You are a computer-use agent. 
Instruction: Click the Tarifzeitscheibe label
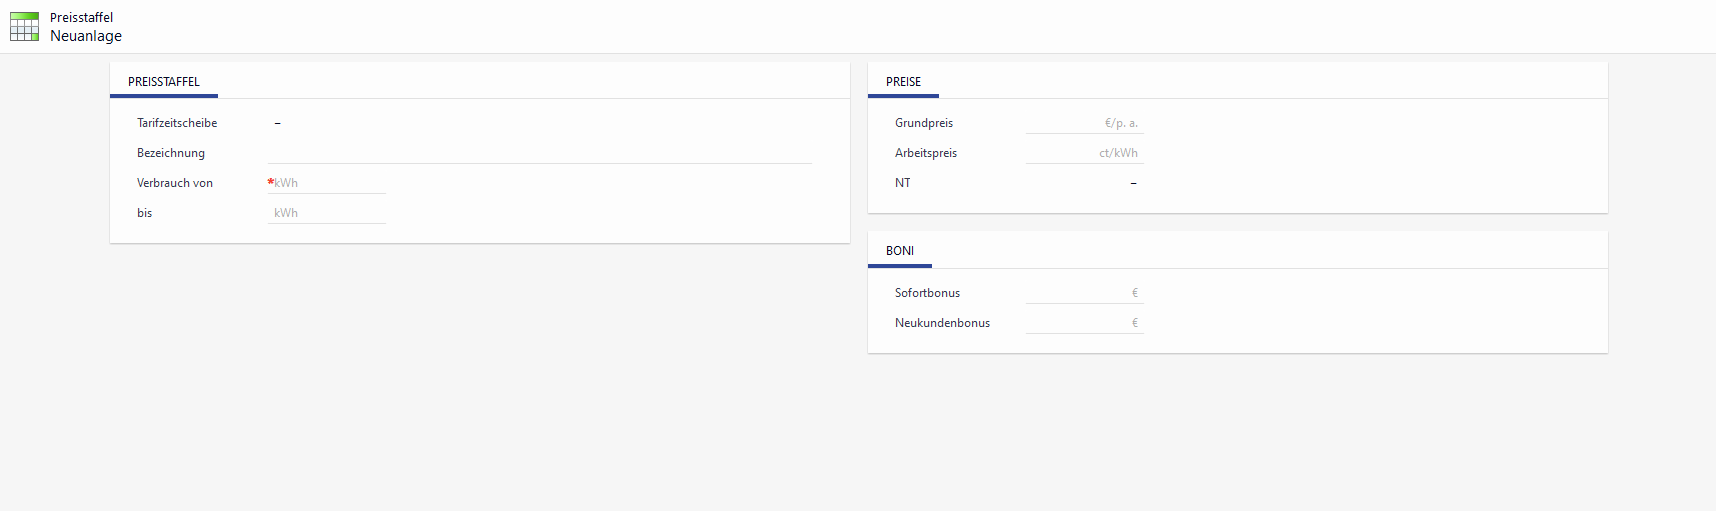(177, 123)
